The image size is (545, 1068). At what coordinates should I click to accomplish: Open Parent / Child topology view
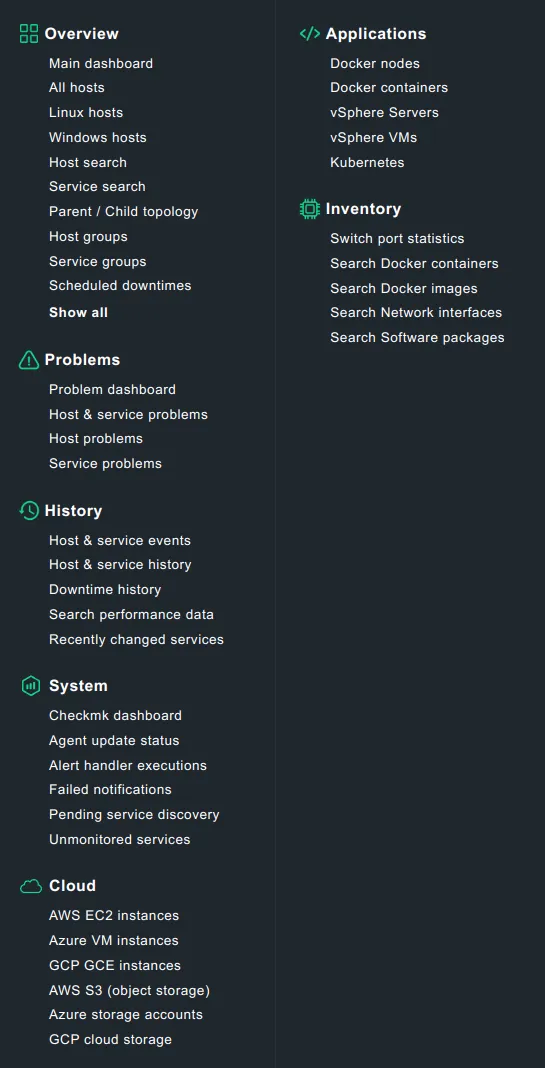(x=123, y=212)
